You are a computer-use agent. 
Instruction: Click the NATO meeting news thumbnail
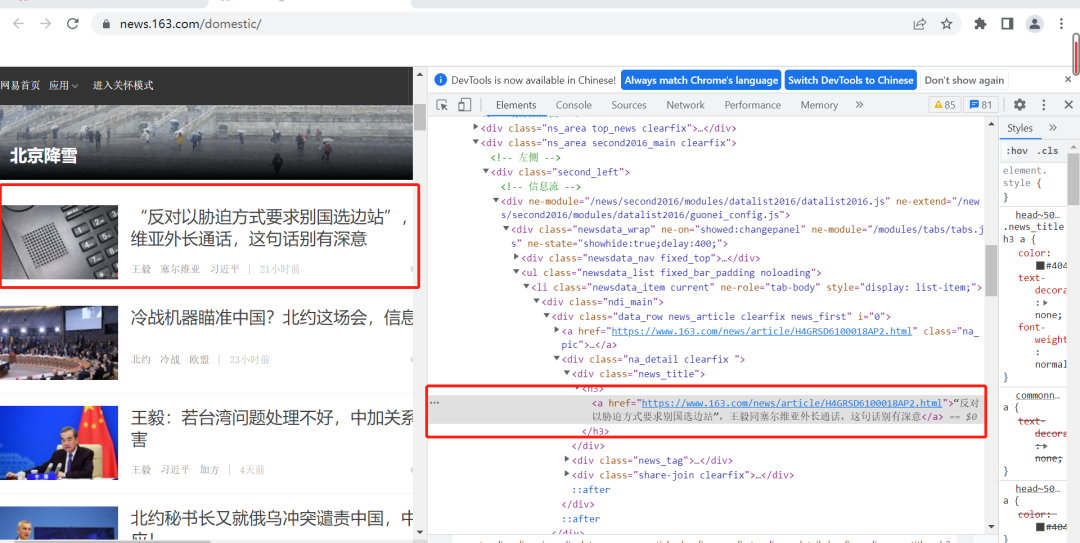[59, 342]
